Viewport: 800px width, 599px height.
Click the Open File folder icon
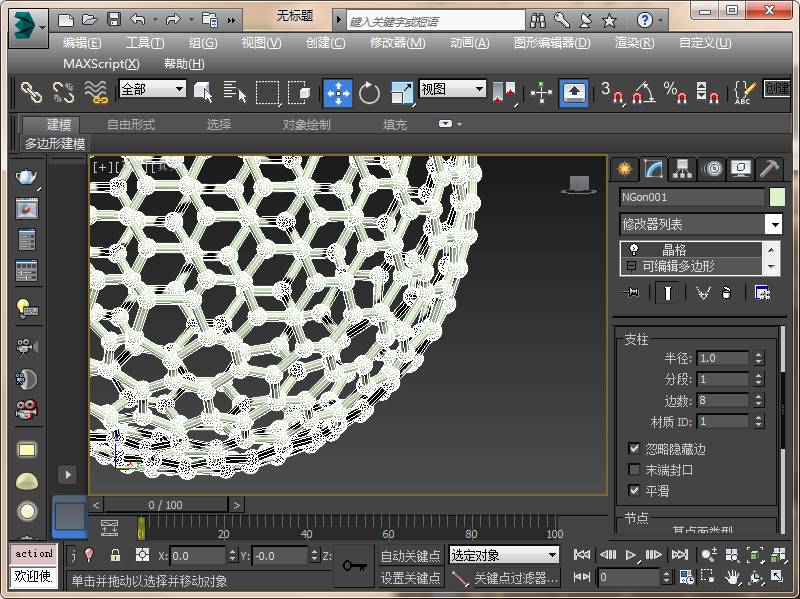pos(90,20)
